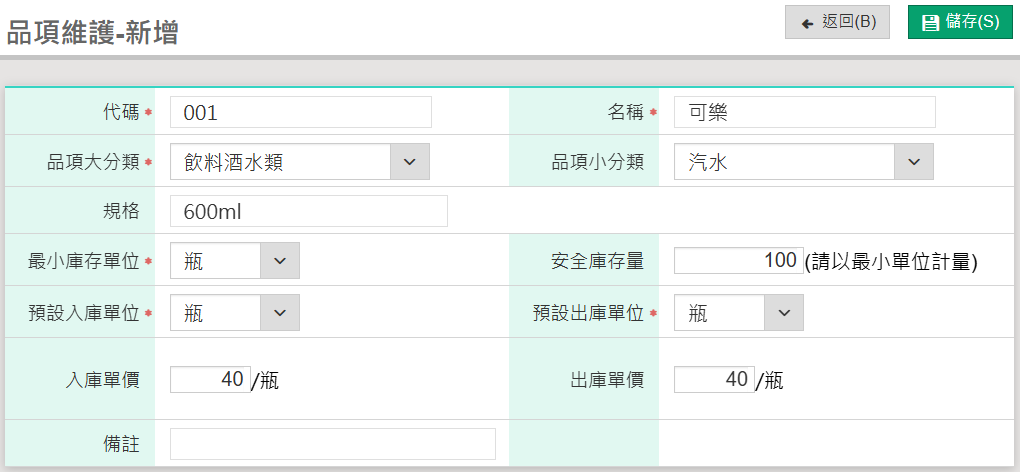Click the left arrow icon in 返回

807,23
